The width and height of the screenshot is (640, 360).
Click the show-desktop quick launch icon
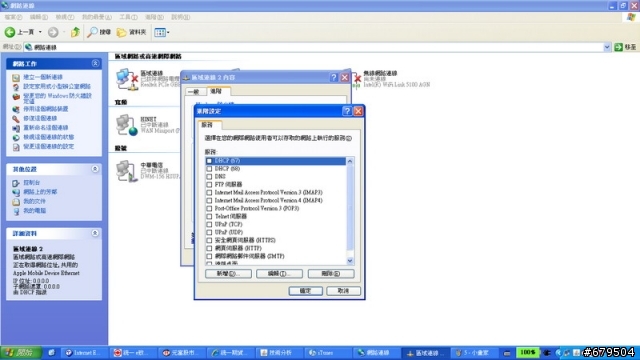(x=51, y=353)
